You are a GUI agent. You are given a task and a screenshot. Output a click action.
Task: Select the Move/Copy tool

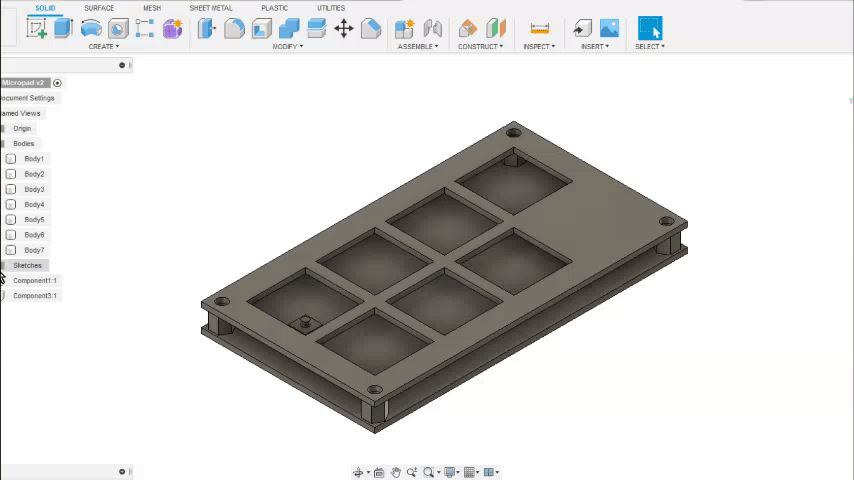[x=343, y=29]
